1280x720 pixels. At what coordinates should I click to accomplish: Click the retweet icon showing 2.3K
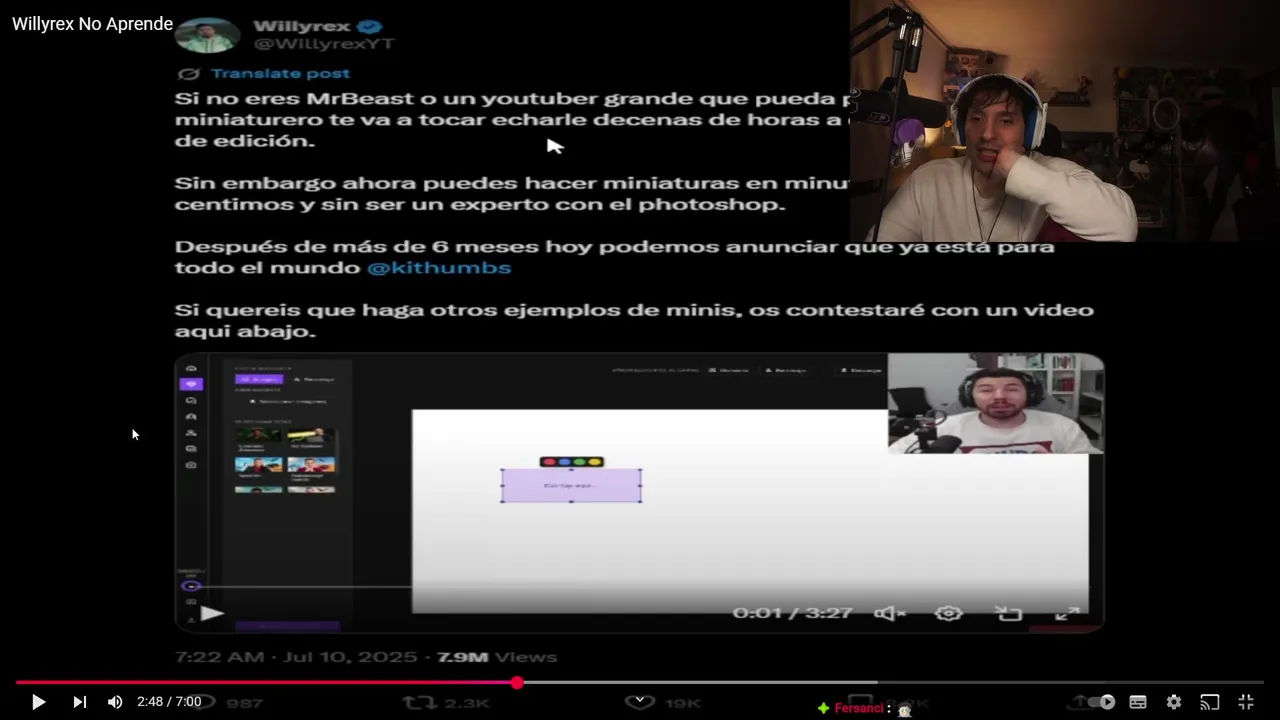tap(417, 702)
